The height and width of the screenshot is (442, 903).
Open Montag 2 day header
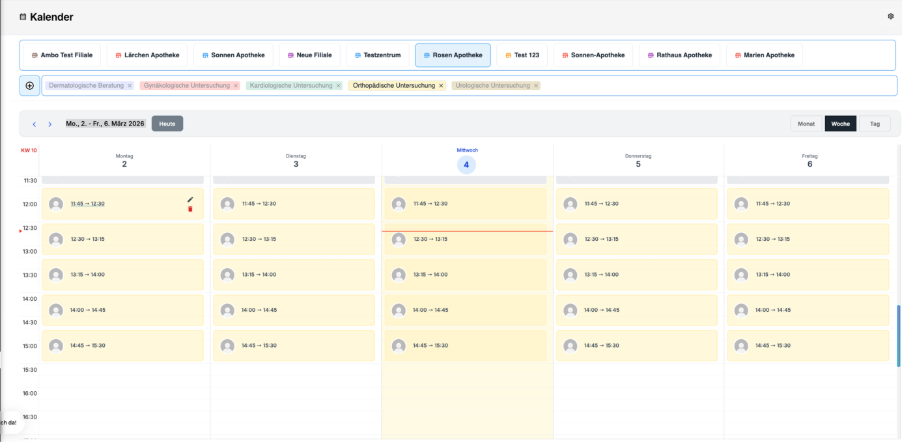tap(124, 161)
